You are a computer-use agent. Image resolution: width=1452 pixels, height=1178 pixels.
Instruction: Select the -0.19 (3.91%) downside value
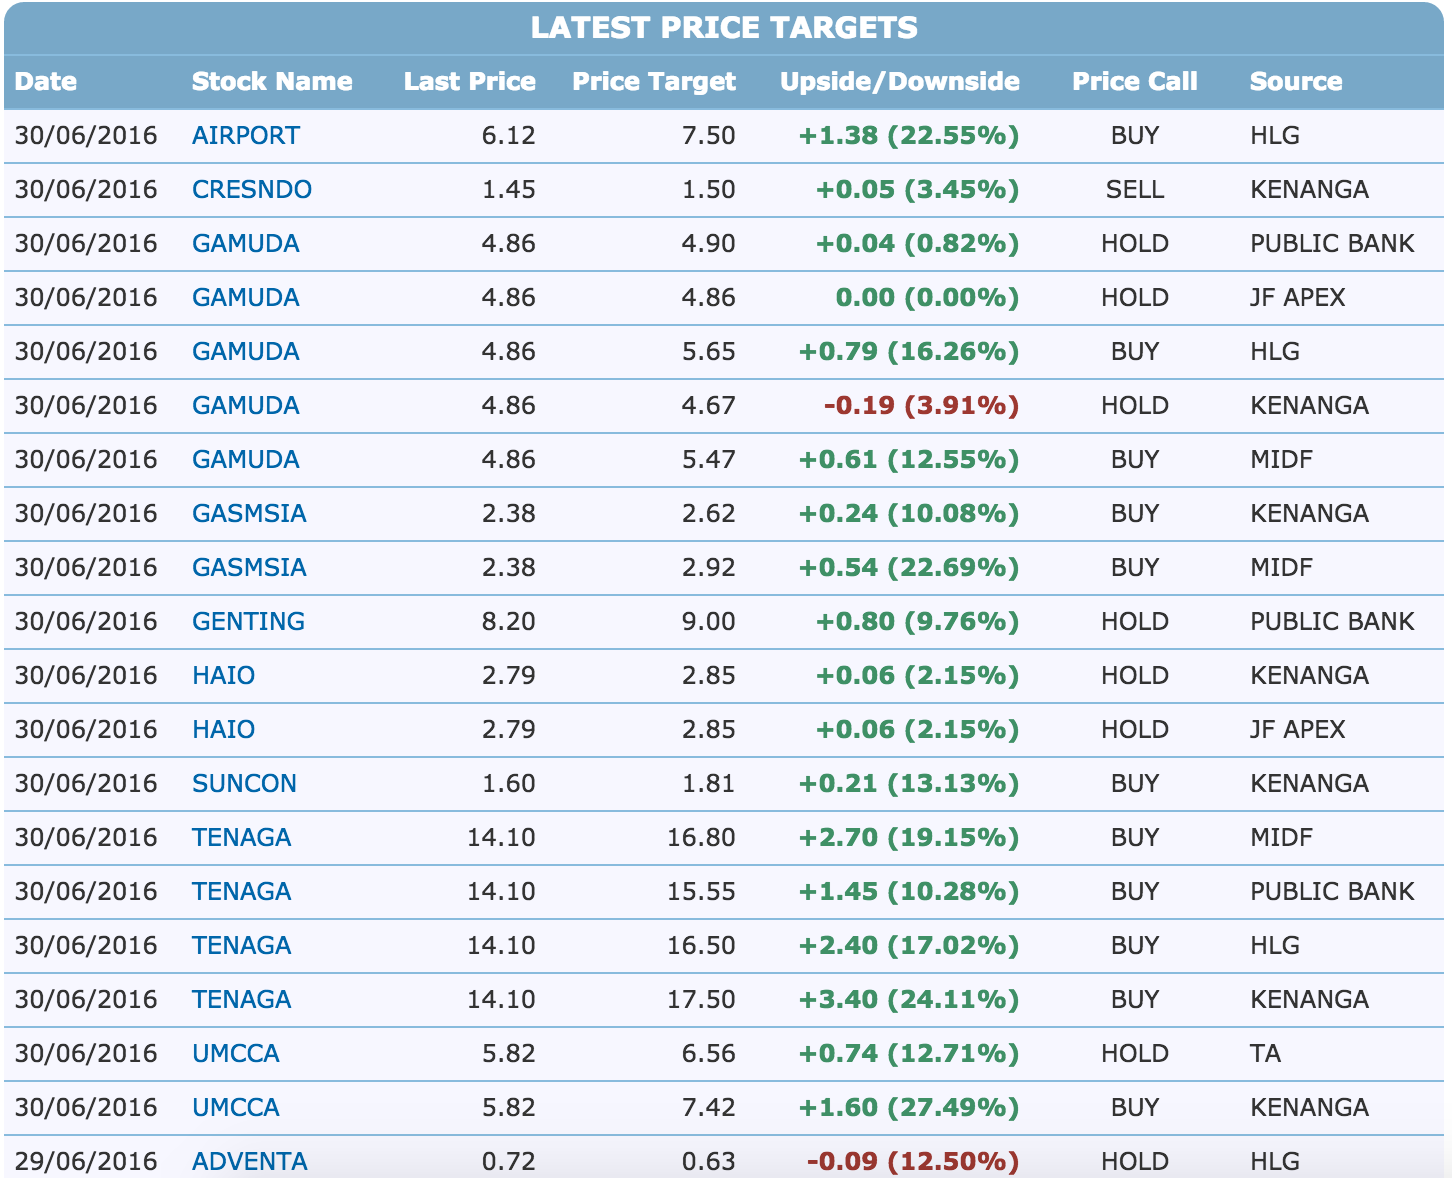[921, 406]
